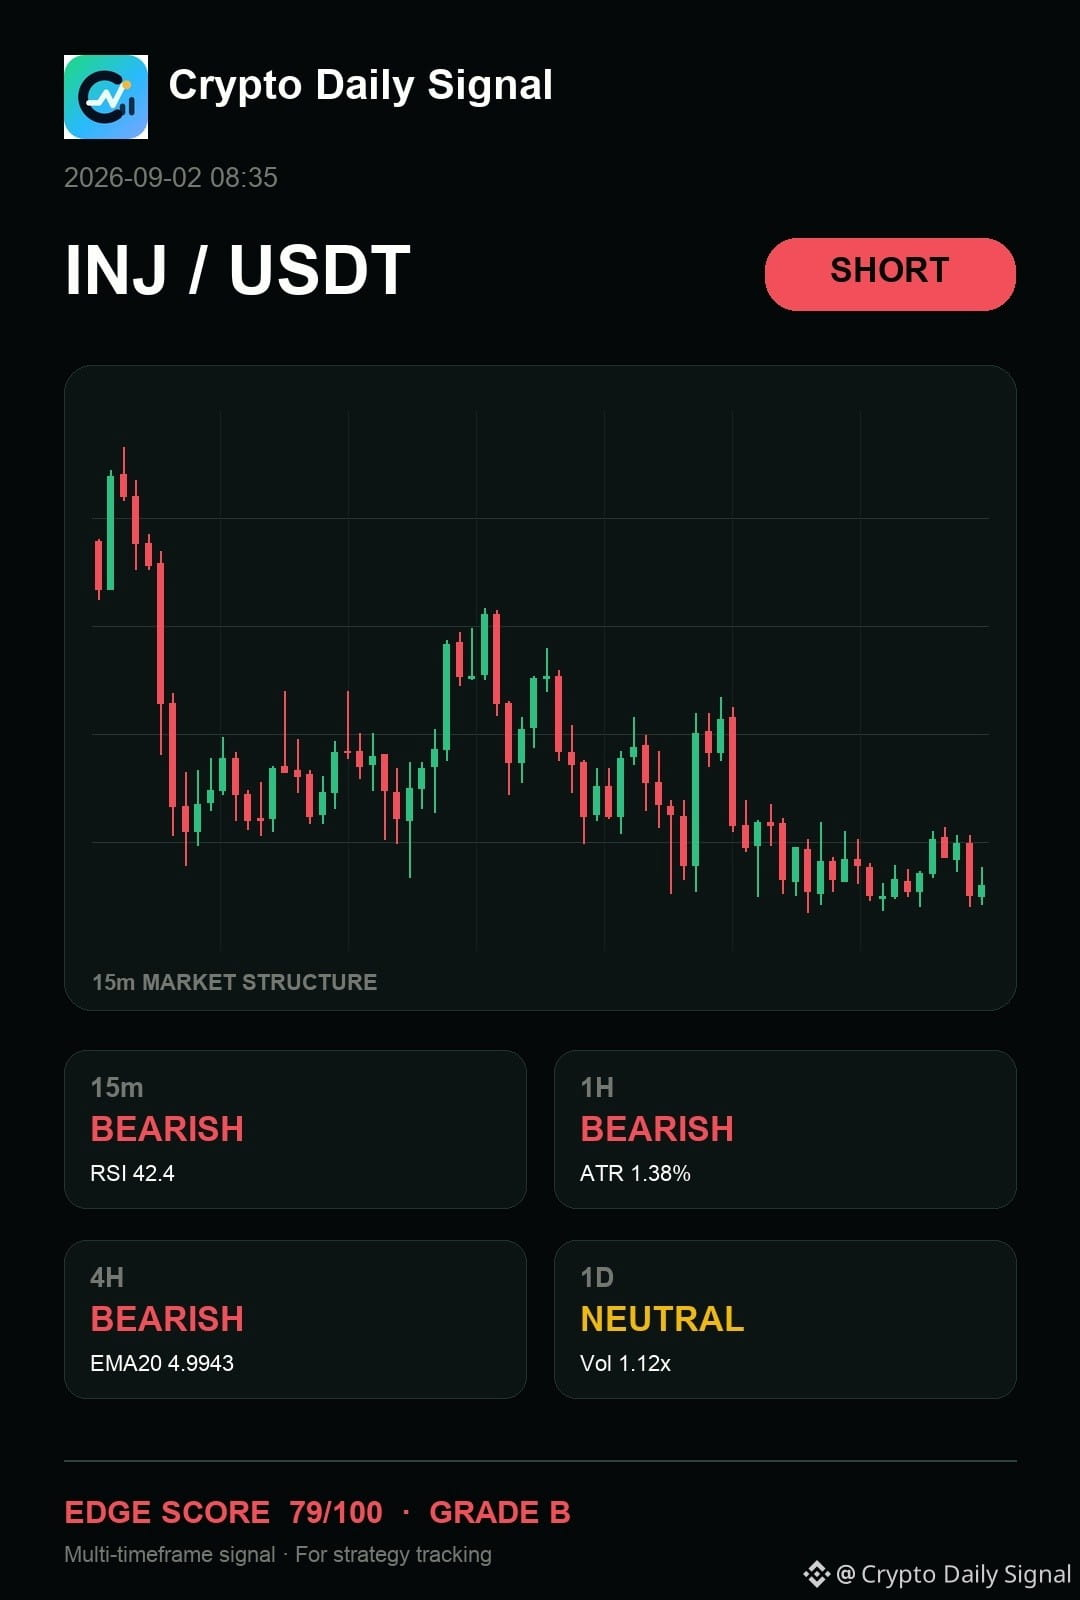1080x1600 pixels.
Task: Click the RSI 42.4 indicator value
Action: point(132,1173)
